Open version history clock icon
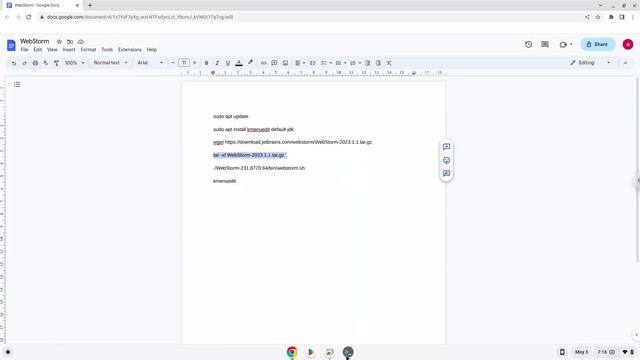Screen dimensions: 640x360 coord(529,44)
